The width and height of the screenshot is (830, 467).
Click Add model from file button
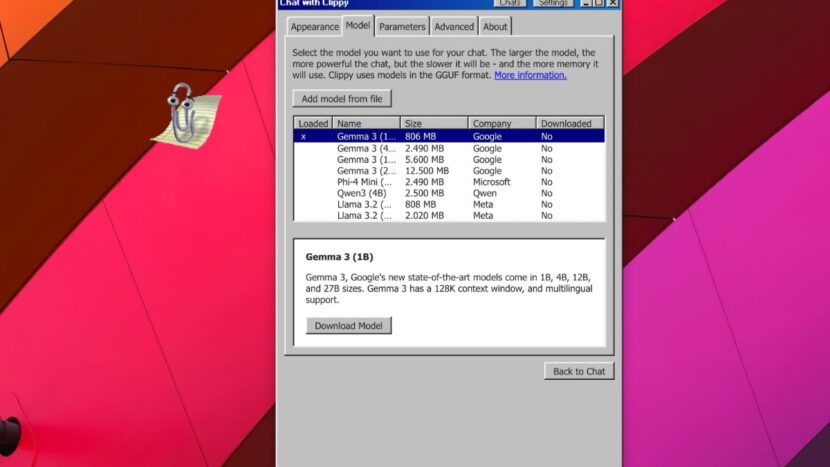coord(342,98)
